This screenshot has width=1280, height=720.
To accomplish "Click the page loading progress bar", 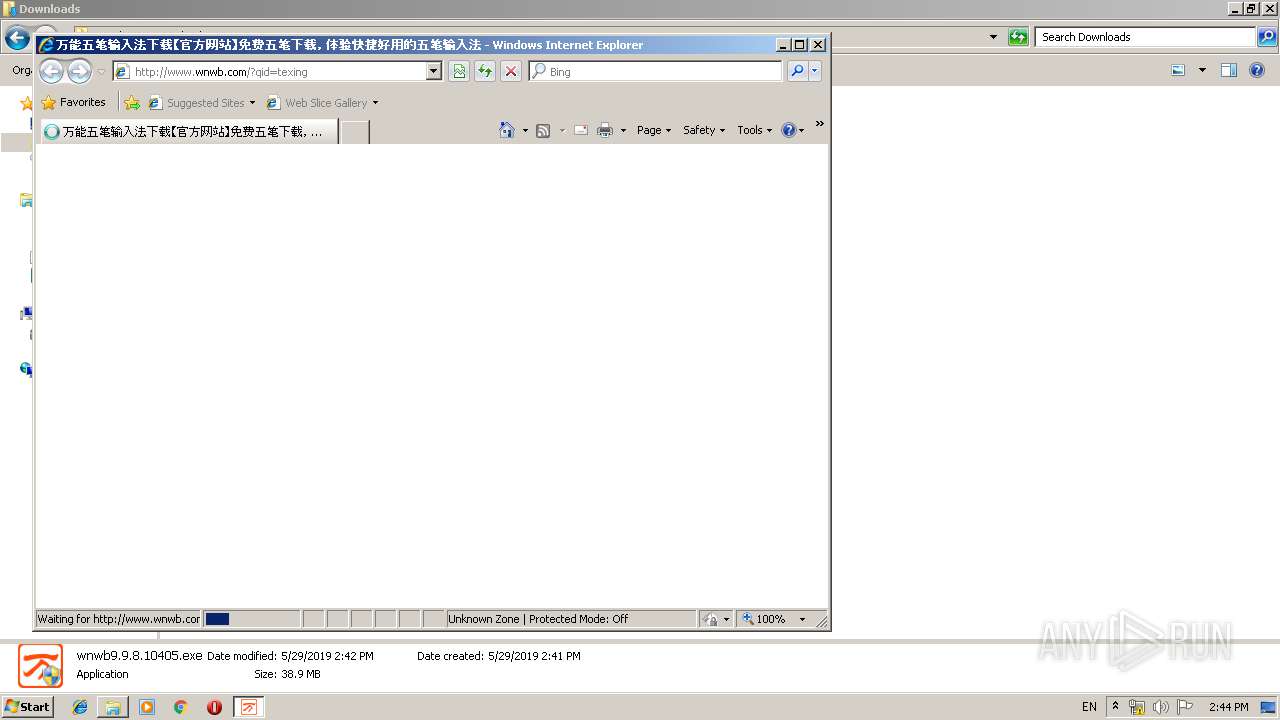I will pos(251,619).
